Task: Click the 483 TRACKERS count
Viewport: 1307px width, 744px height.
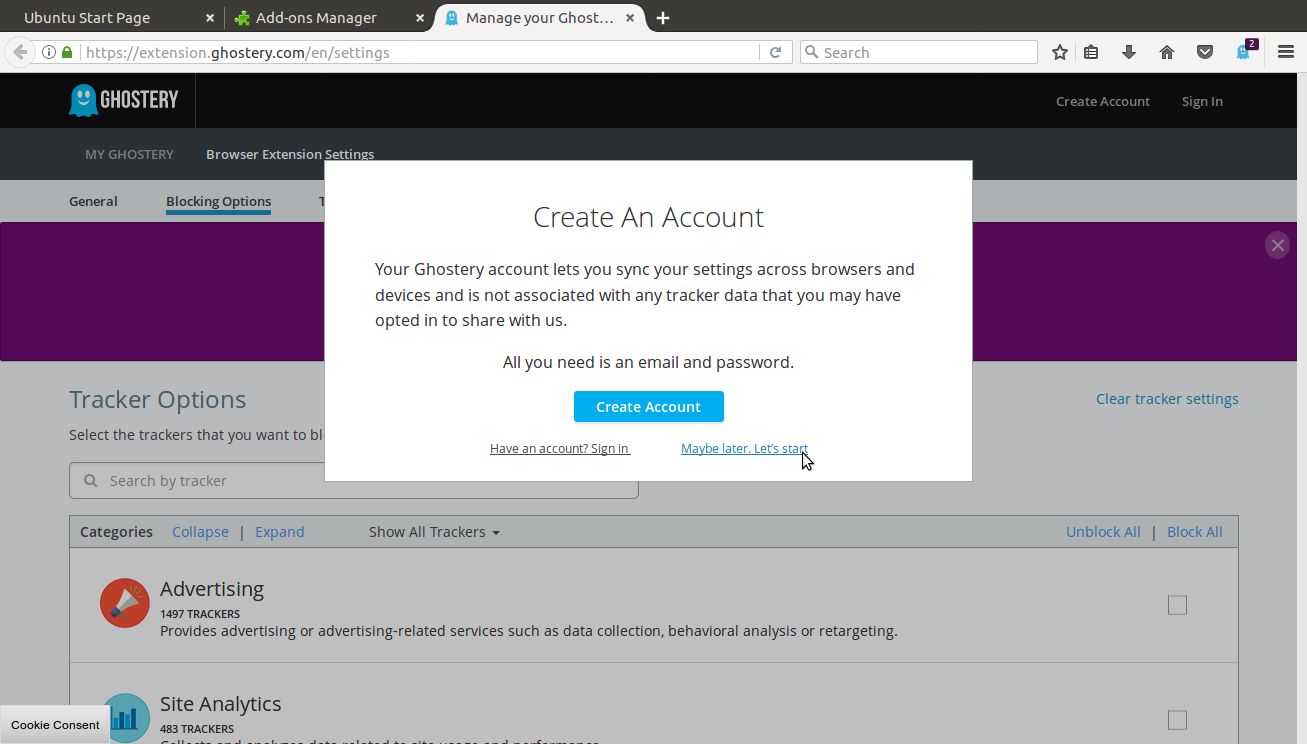Action: [197, 729]
